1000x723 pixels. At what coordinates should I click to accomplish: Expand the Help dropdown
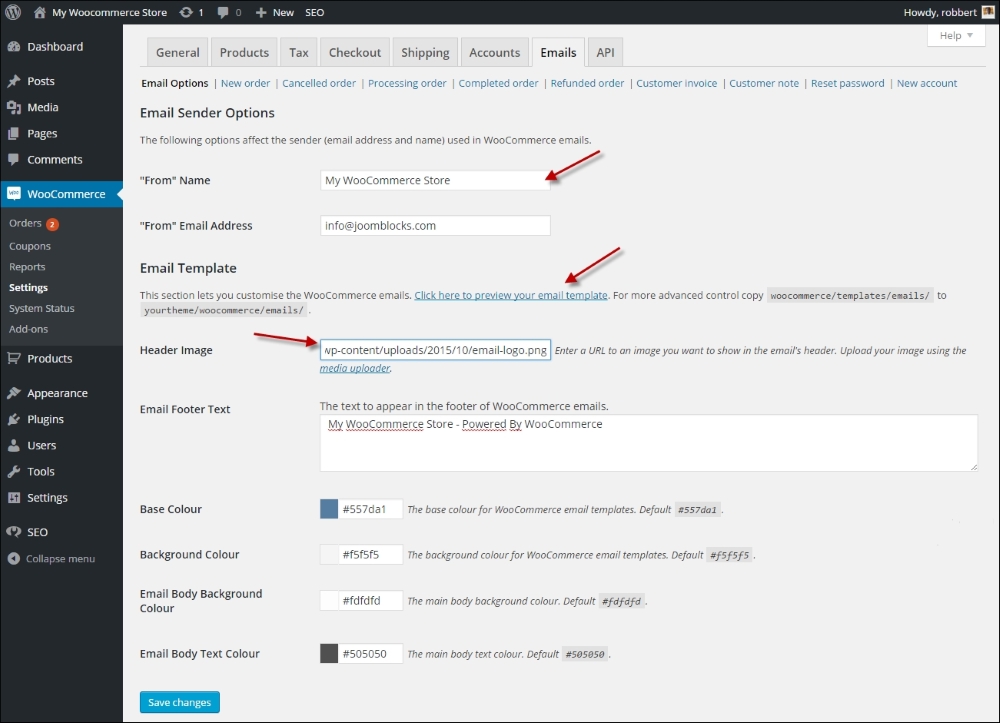point(955,34)
